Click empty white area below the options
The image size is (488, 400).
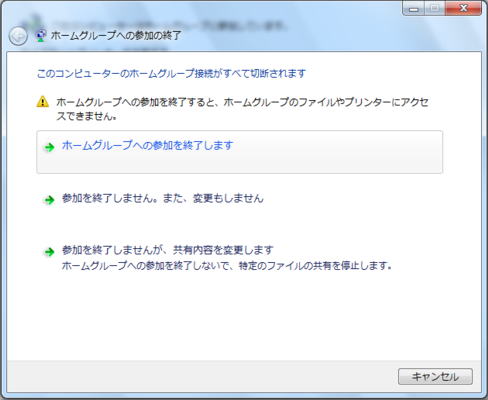(x=243, y=317)
